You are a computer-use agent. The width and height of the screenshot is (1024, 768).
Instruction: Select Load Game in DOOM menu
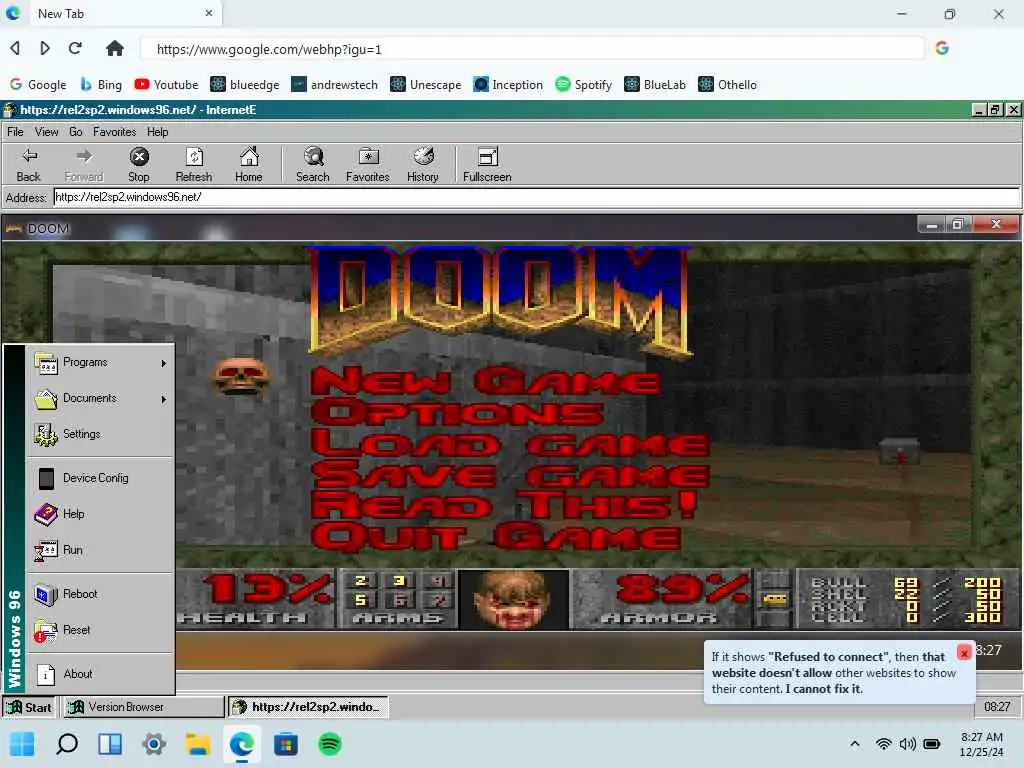point(510,445)
